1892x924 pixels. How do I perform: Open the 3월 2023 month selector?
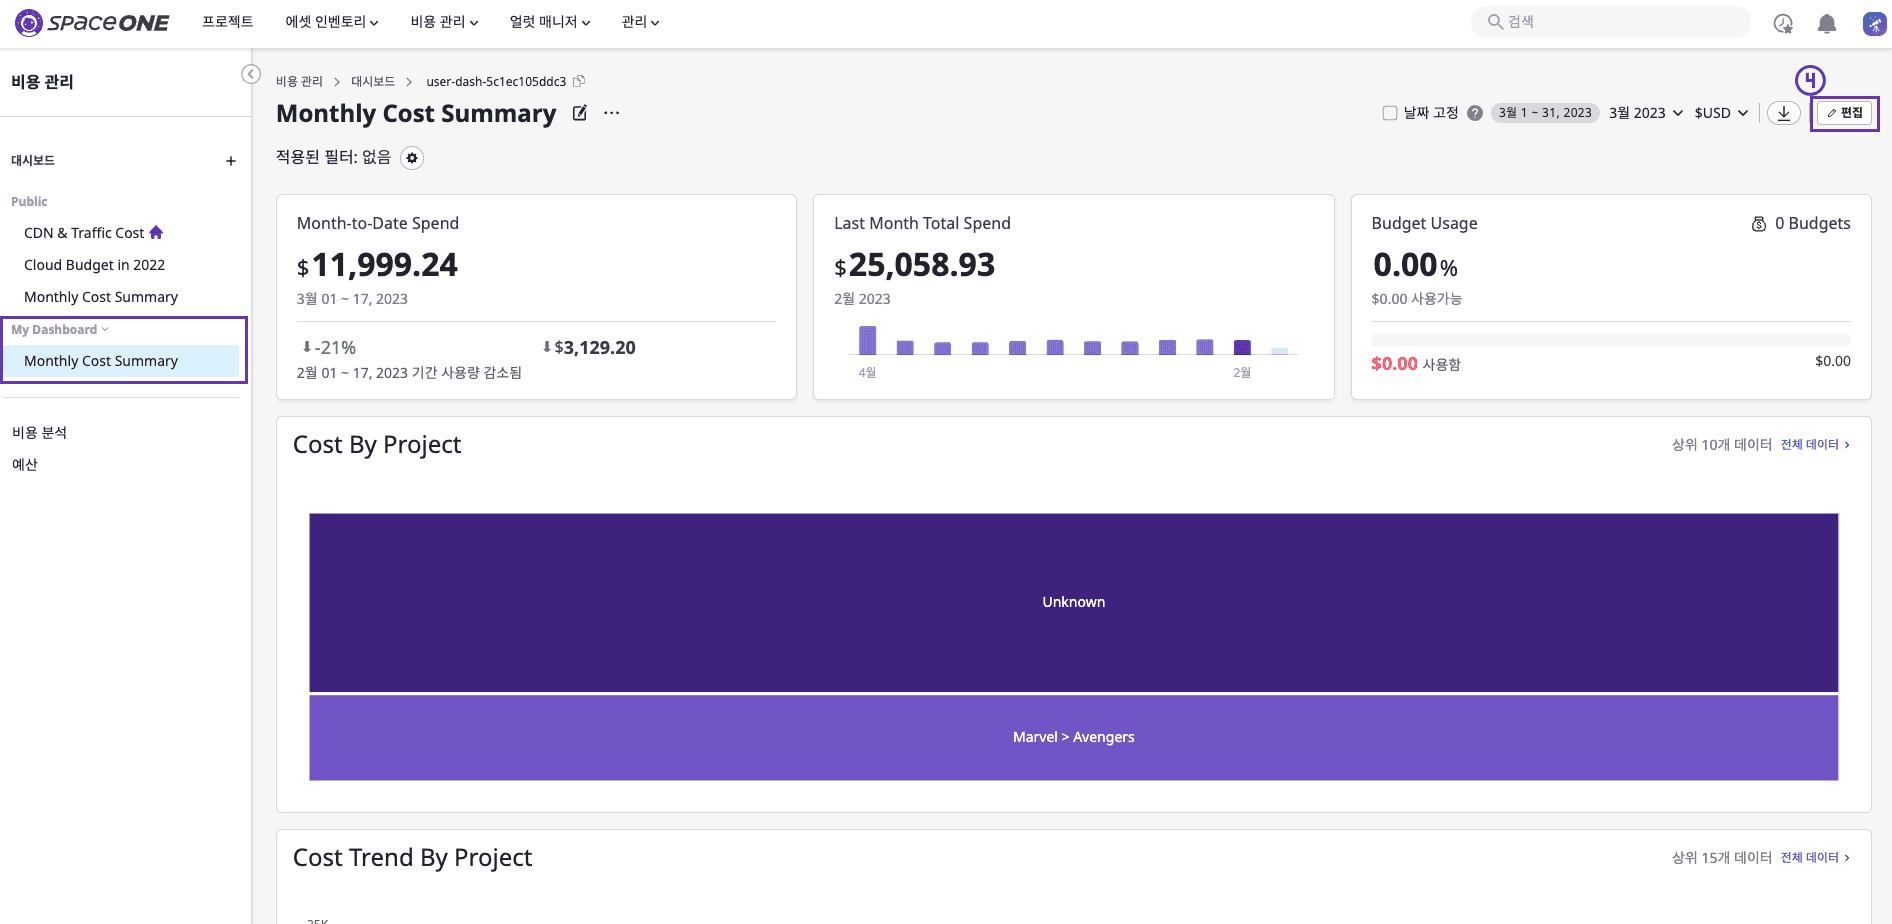[x=1646, y=113]
